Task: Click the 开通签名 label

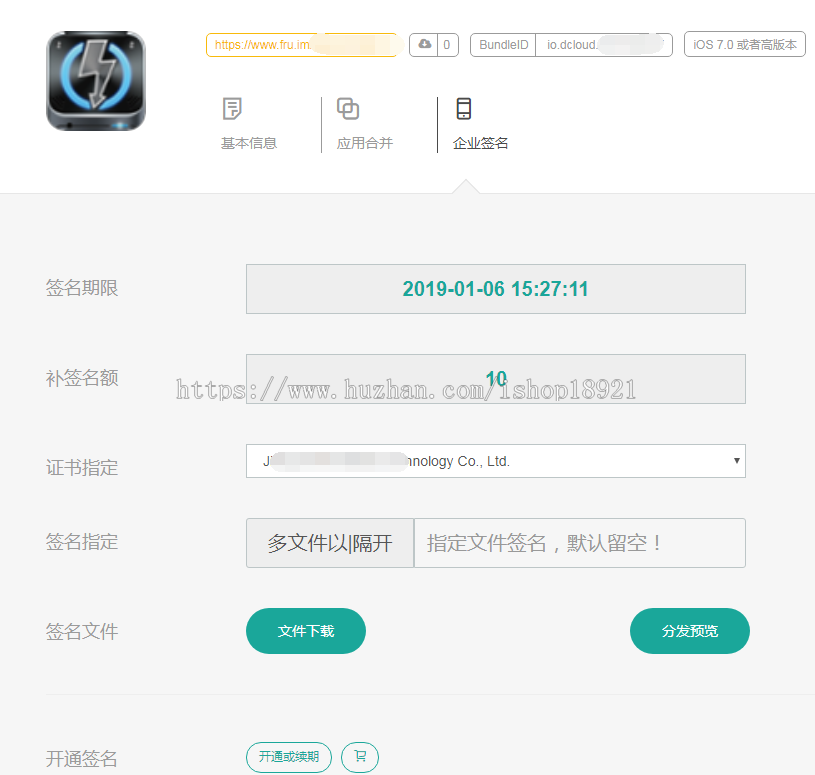Action: [82, 759]
